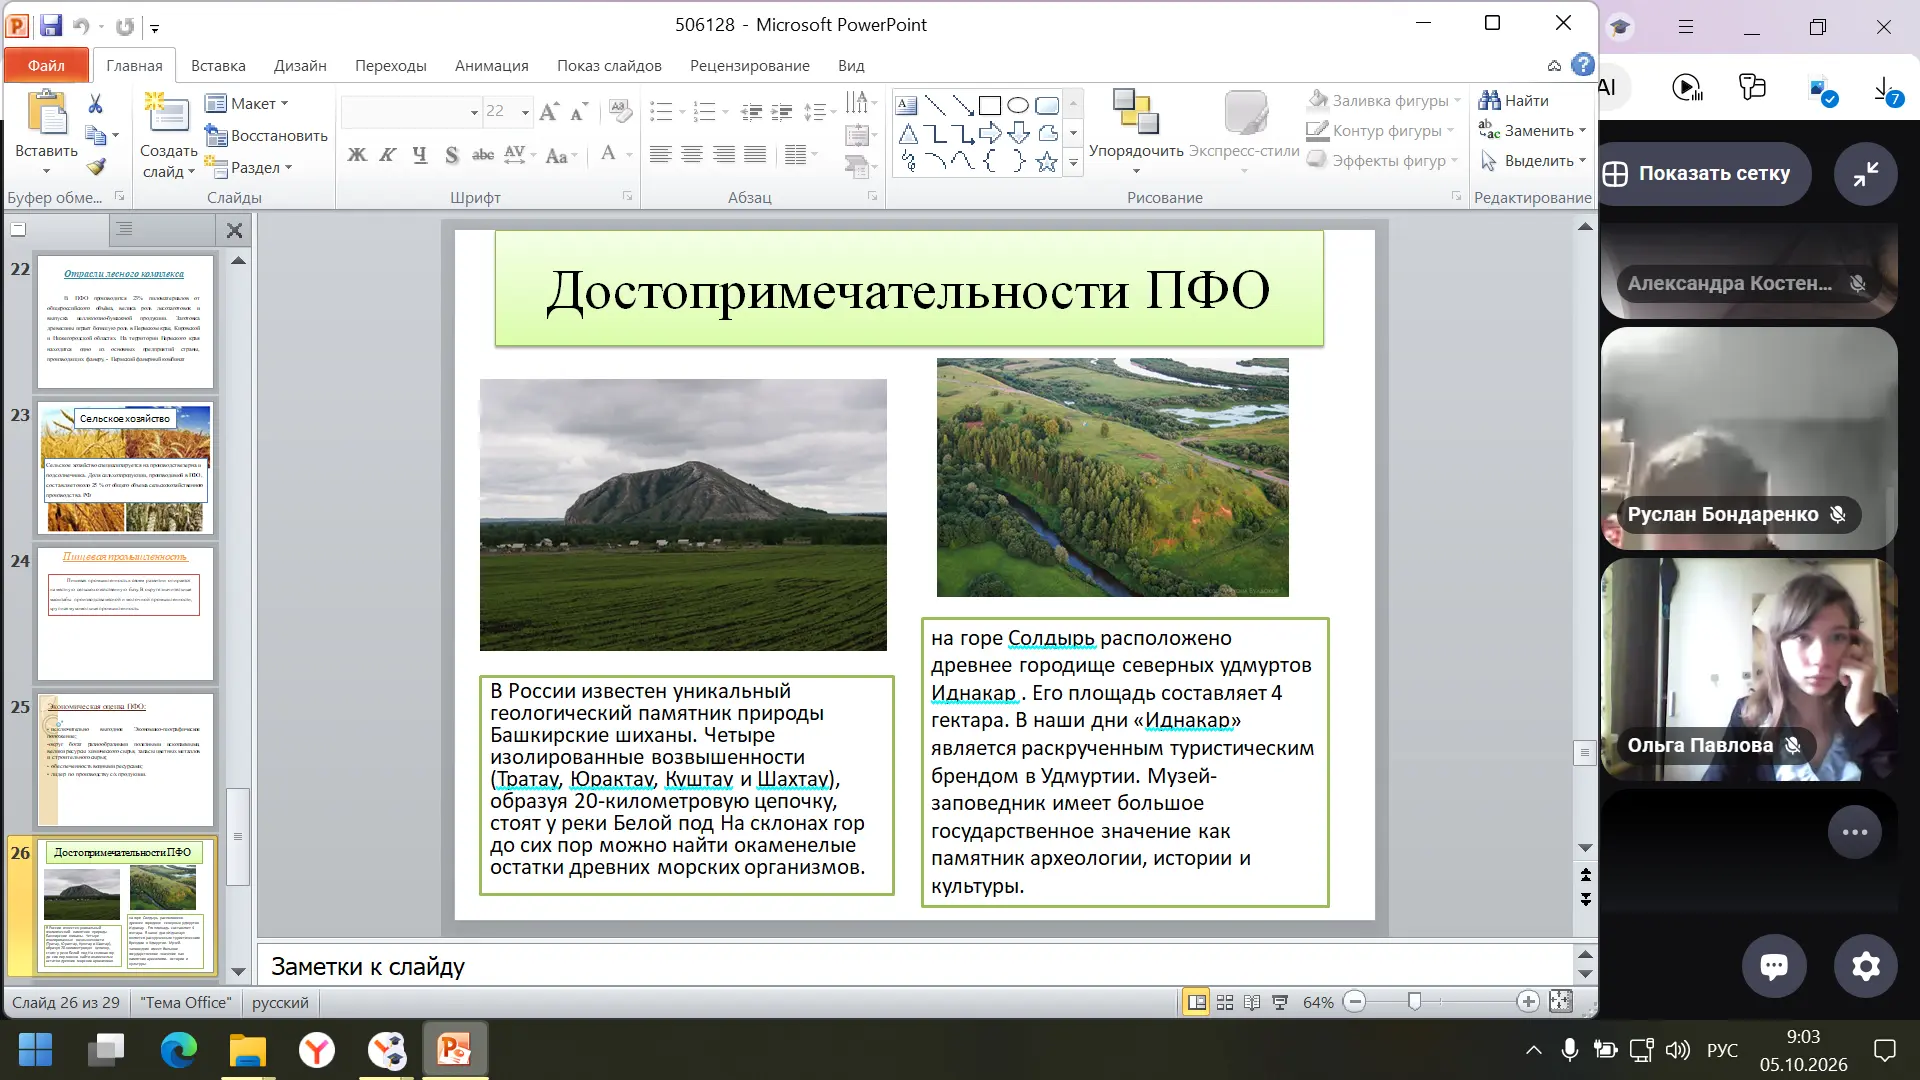Image resolution: width=1920 pixels, height=1080 pixels.
Task: Click the Help question mark icon
Action: pos(1582,65)
